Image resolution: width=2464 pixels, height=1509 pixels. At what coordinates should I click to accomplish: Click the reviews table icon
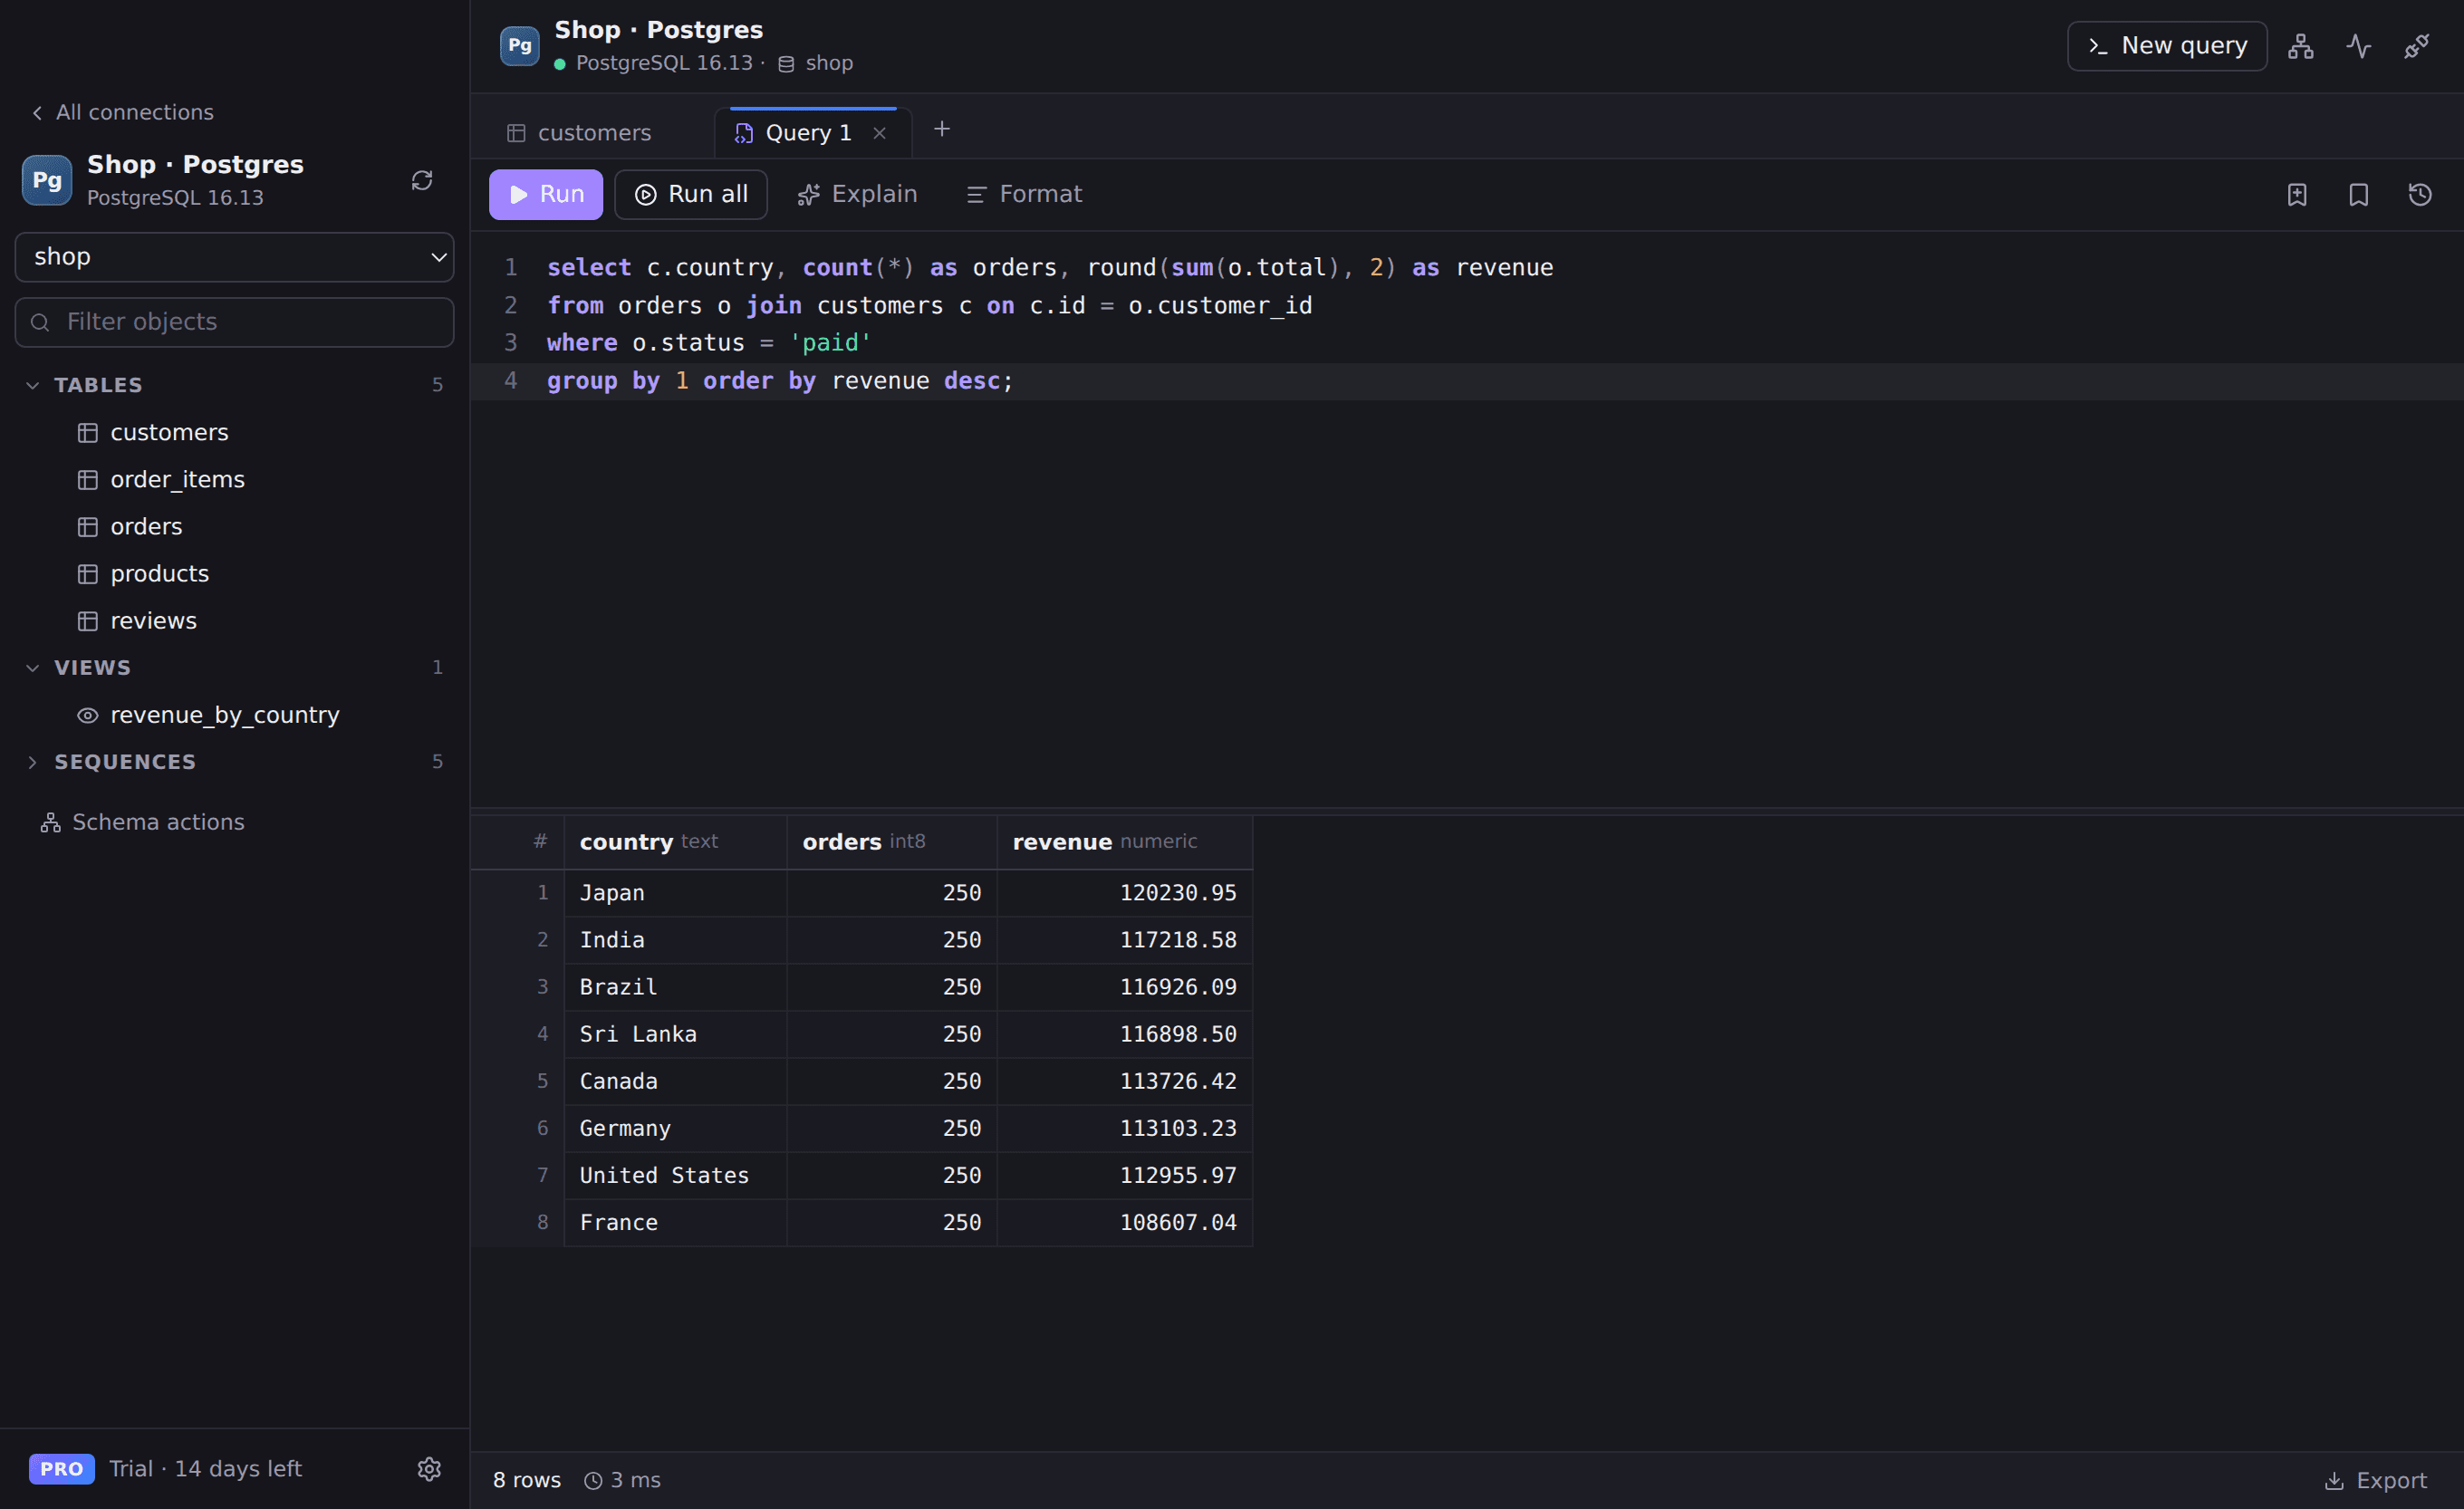pos(88,621)
